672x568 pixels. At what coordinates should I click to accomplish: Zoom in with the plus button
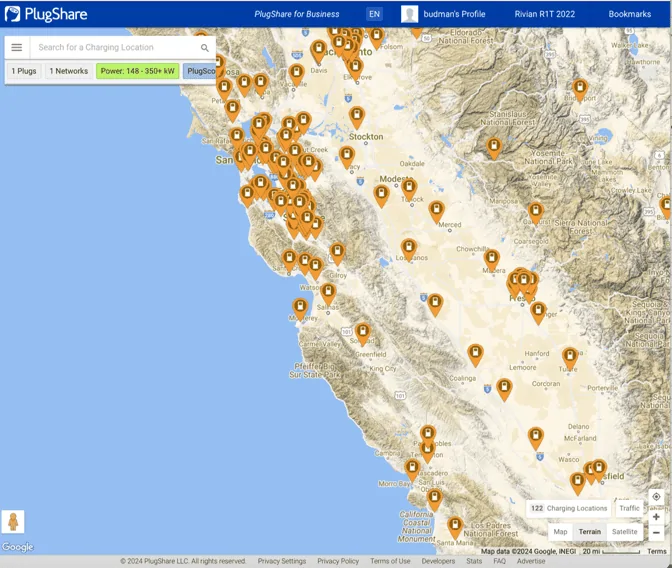pyautogui.click(x=656, y=517)
